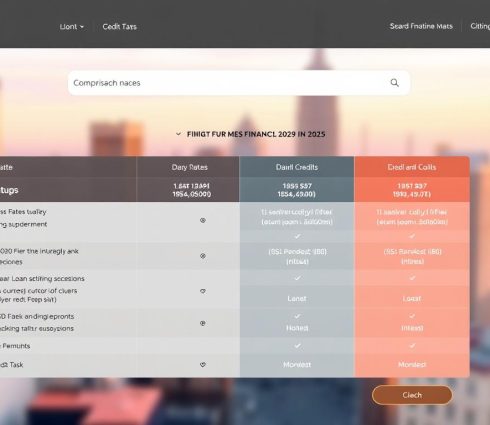
Task: Click the icon in cuttcor iof cluers row
Action: point(203,291)
